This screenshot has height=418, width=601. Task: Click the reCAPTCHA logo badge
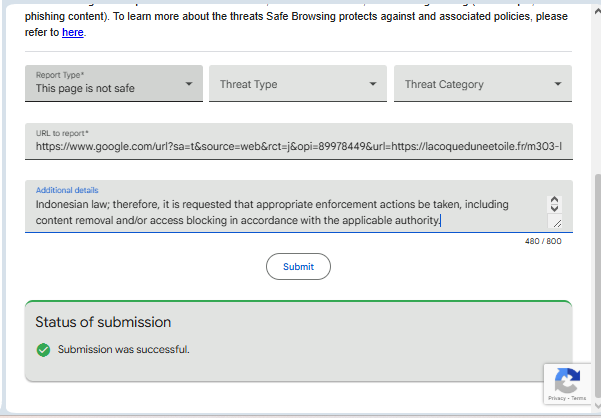coord(566,380)
